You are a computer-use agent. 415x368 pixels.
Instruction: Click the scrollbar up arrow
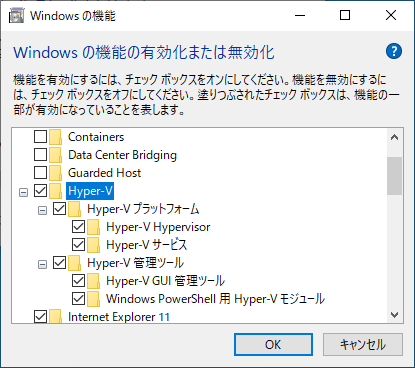[x=394, y=137]
